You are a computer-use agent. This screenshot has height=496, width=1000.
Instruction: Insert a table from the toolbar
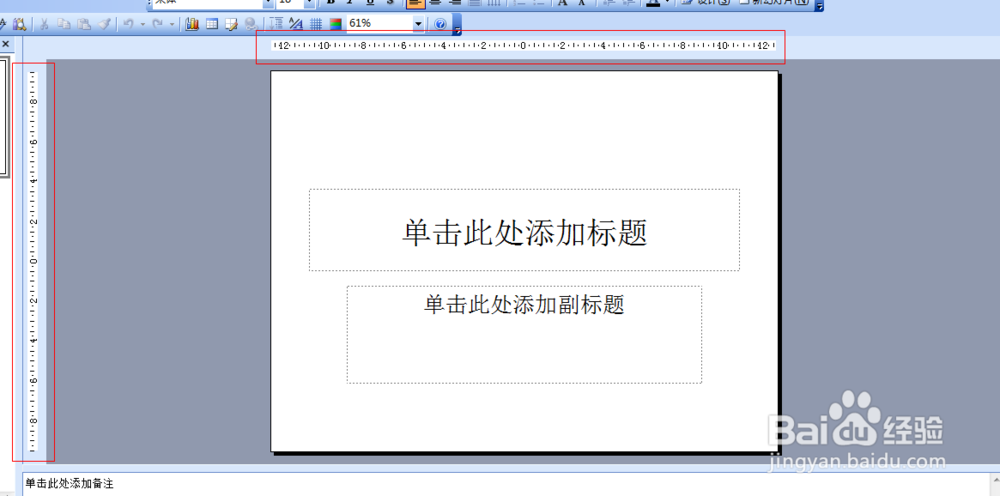click(212, 24)
